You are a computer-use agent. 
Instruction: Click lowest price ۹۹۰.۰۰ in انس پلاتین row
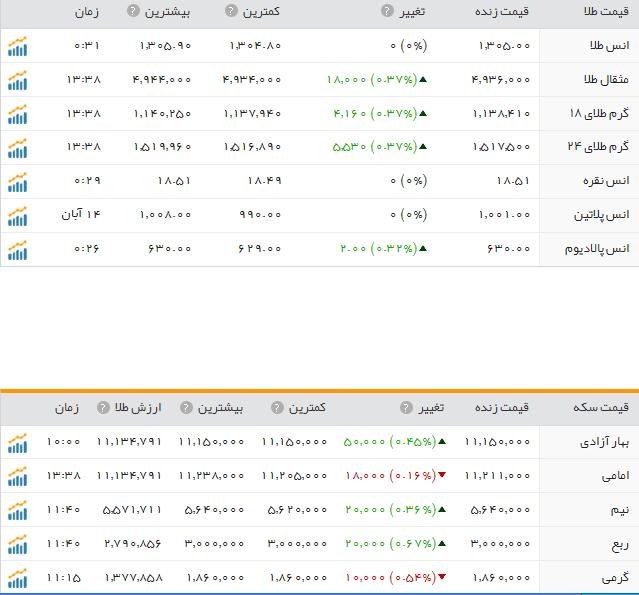[260, 214]
